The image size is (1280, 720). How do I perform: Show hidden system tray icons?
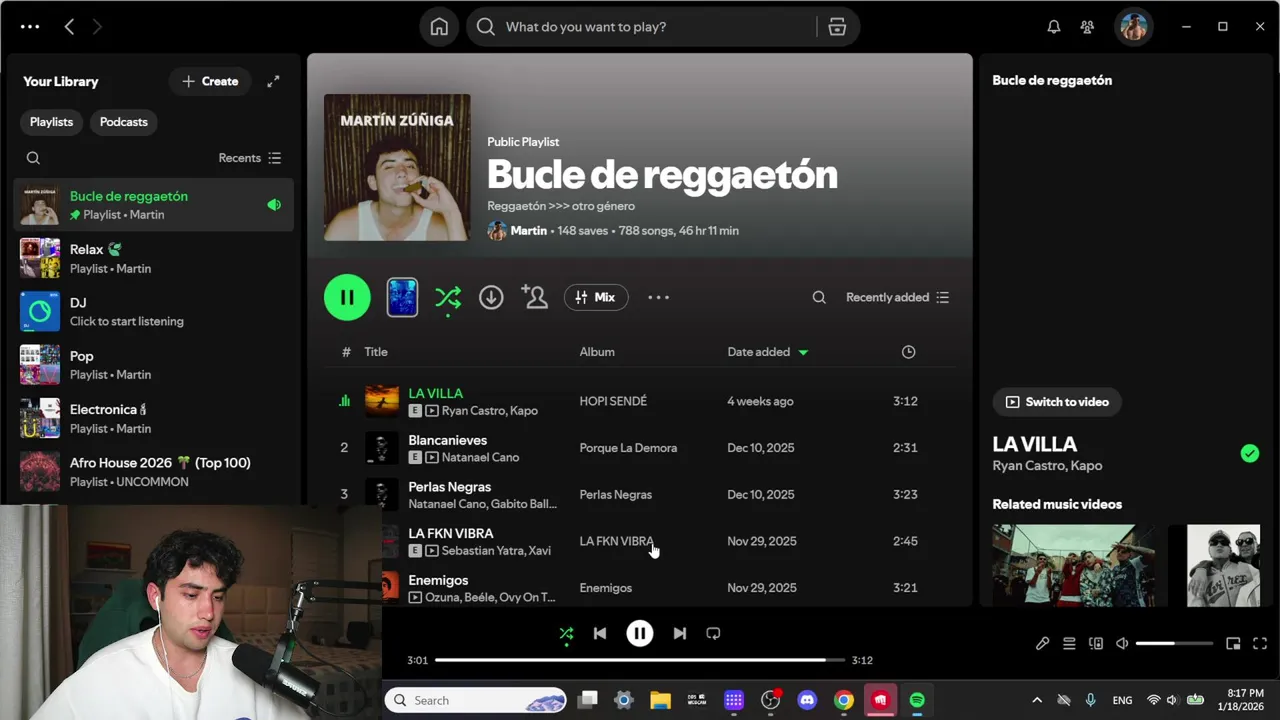(x=1037, y=700)
